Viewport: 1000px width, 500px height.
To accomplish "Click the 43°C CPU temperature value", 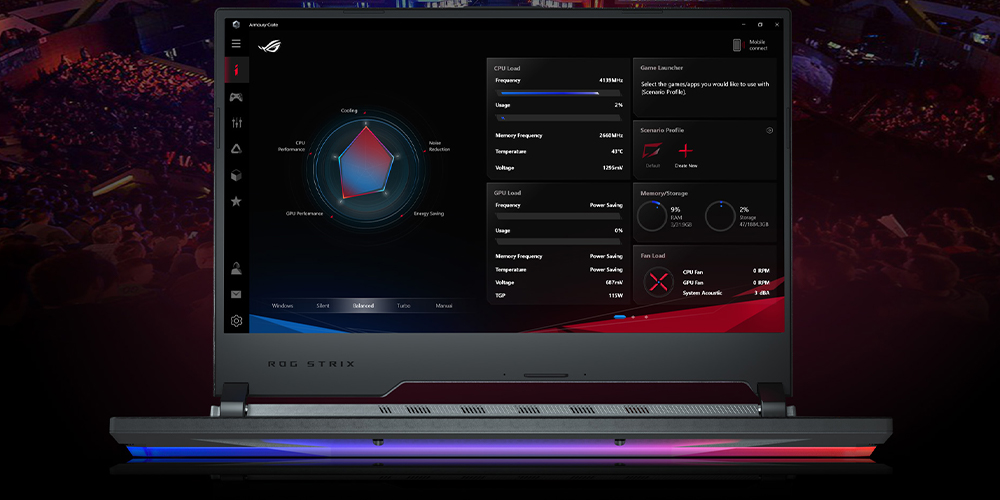I will click(x=615, y=152).
